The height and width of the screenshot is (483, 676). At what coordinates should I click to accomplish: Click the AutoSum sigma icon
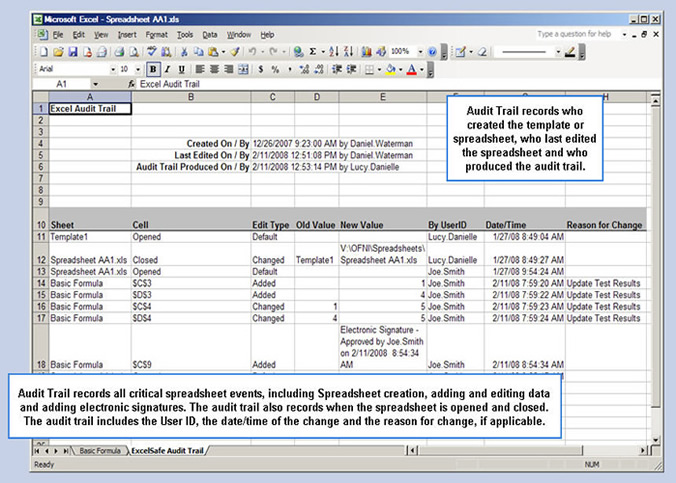313,52
